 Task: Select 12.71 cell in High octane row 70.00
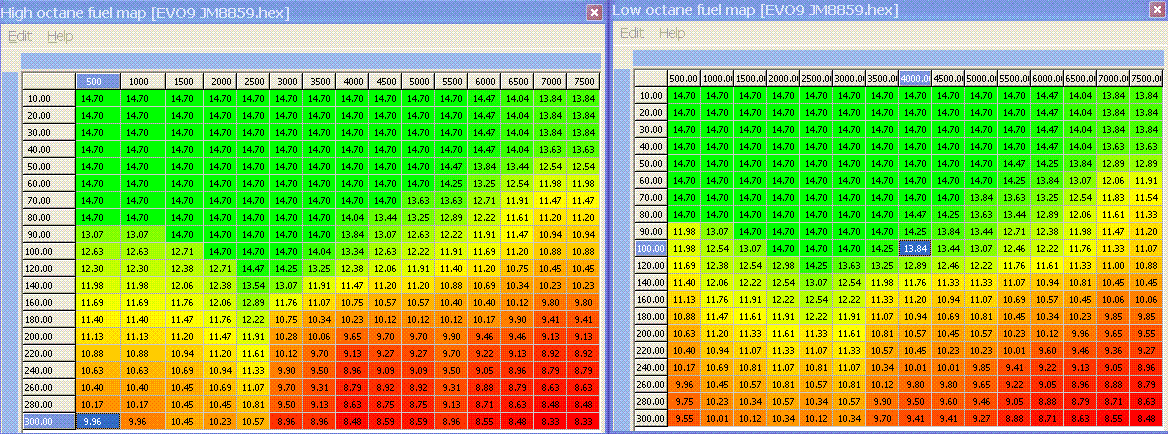483,200
